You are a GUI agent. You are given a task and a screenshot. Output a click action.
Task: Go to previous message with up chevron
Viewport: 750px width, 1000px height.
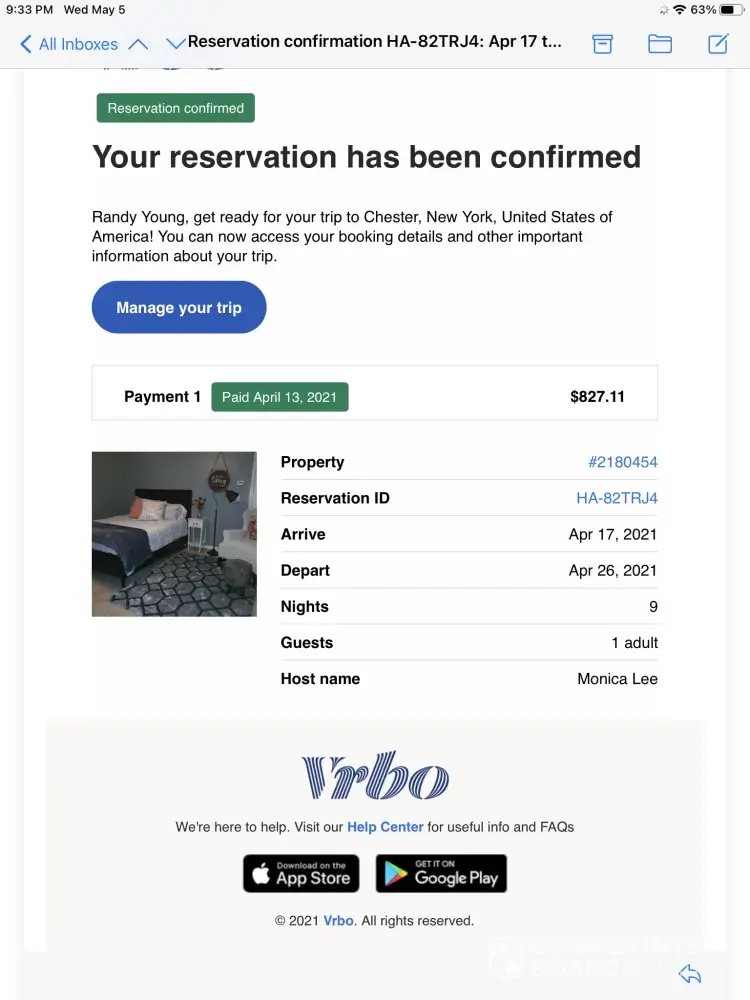[139, 44]
